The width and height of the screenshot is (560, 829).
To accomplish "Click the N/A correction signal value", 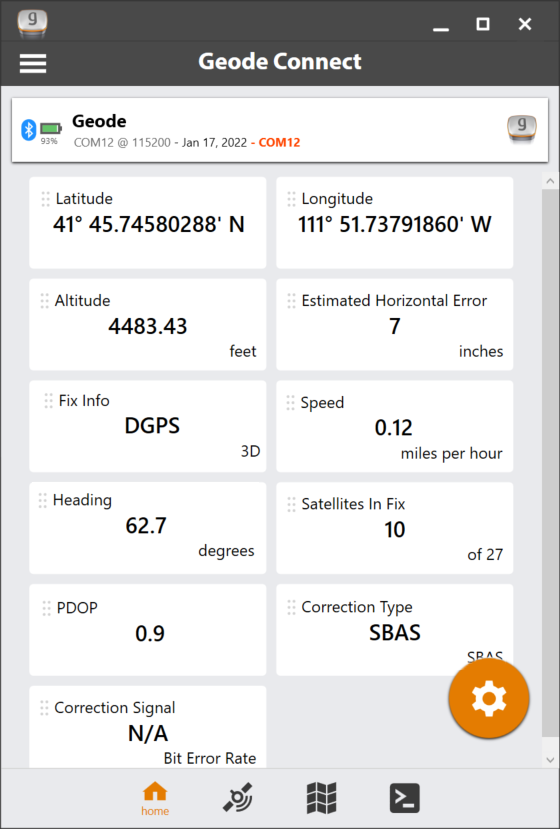I will click(148, 733).
